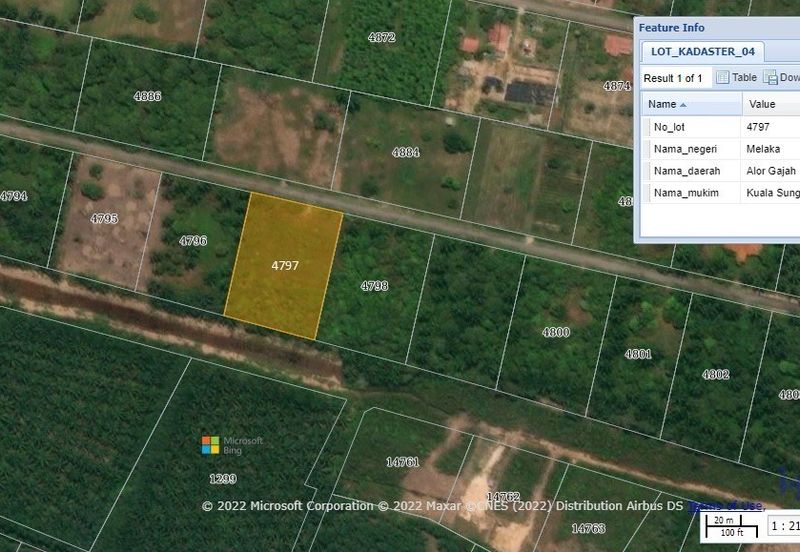Viewport: 800px width, 552px height.
Task: Select lot 4795 on the map
Action: pyautogui.click(x=104, y=218)
